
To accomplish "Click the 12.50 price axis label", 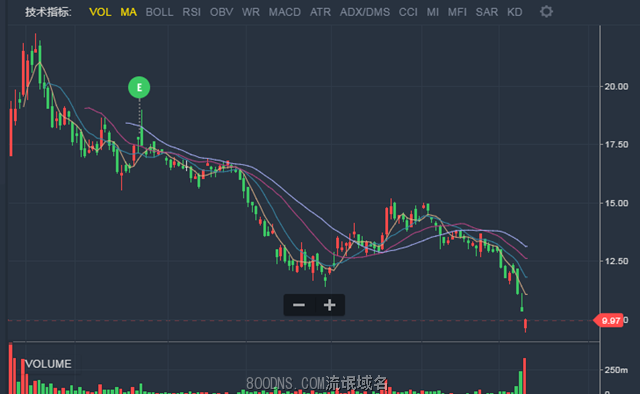I will [x=616, y=261].
